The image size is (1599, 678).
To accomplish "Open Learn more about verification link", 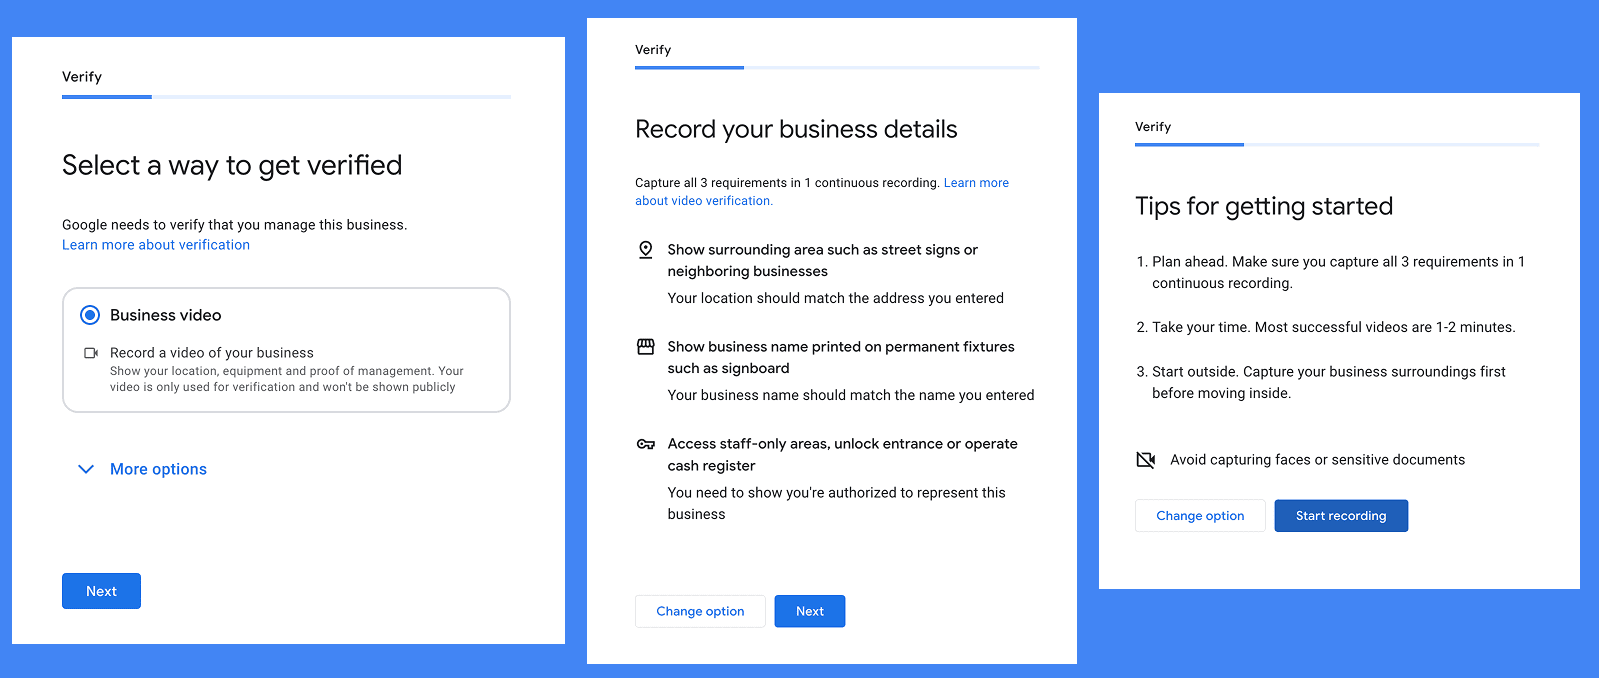I will click(x=156, y=245).
